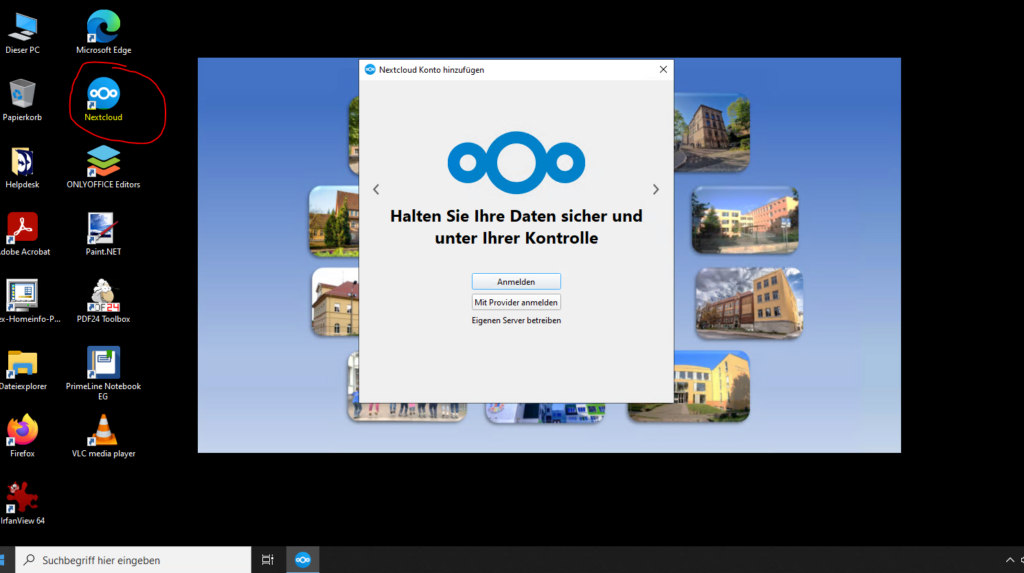
Task: Open Task View from the taskbar
Action: pos(268,560)
